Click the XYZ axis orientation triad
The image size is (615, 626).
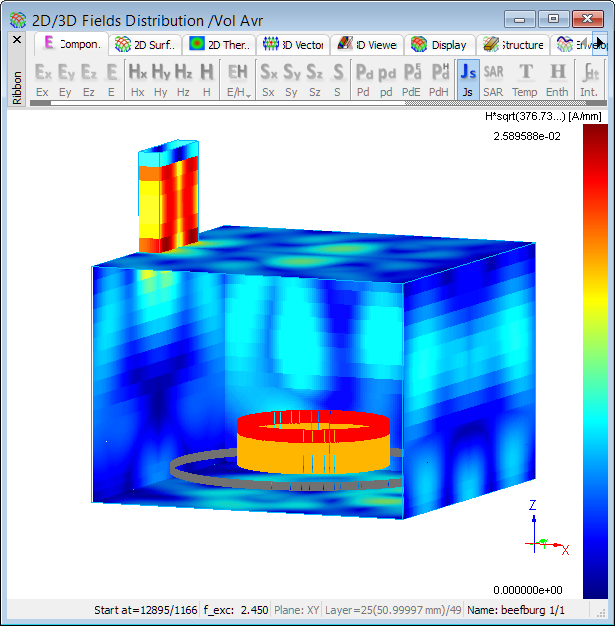tap(545, 535)
